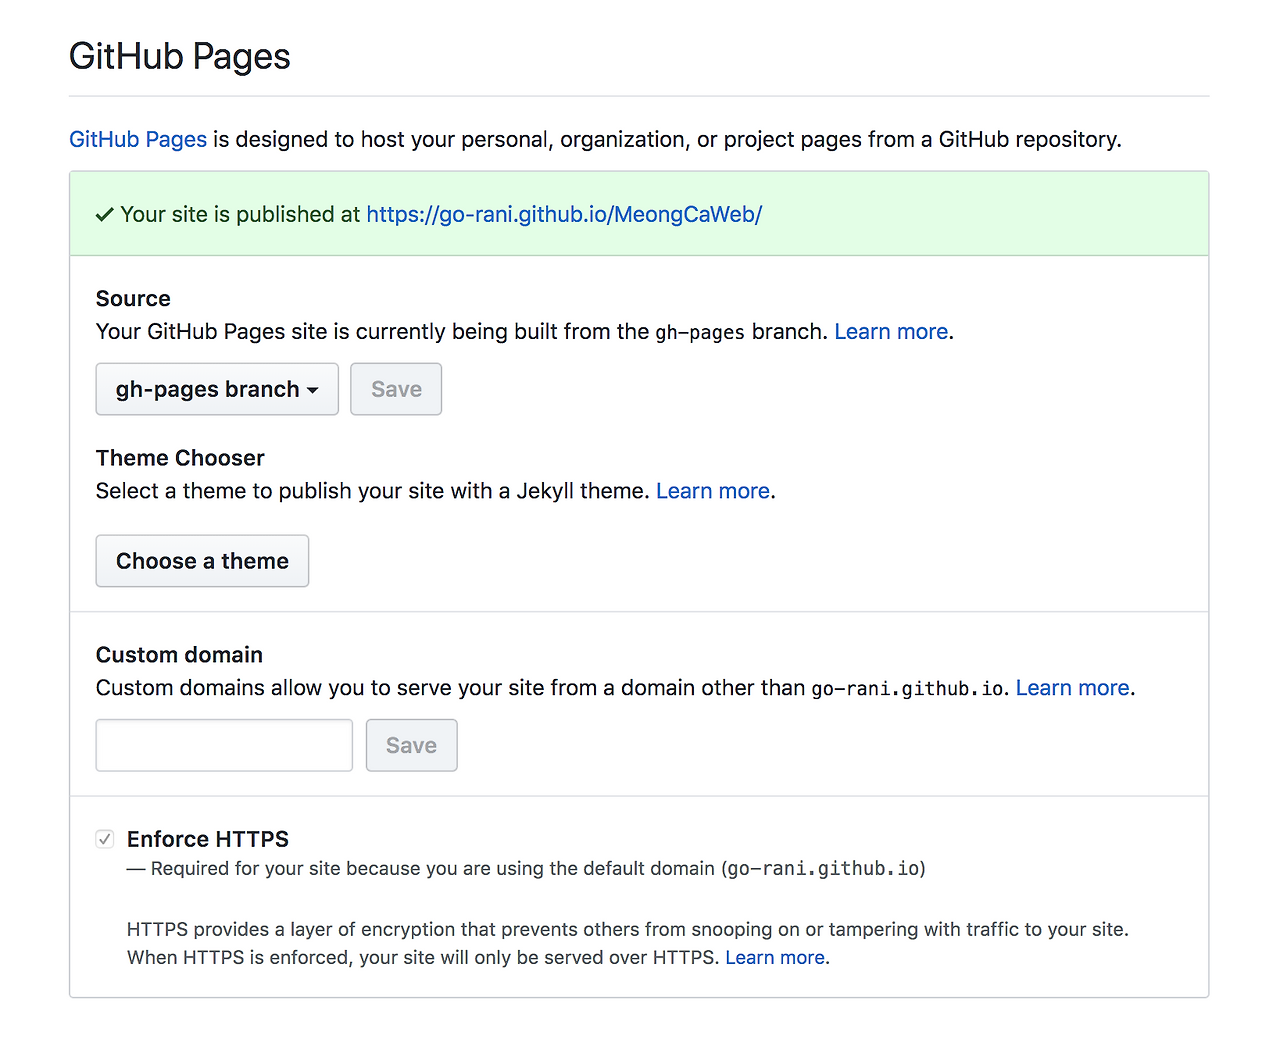Open Learn more about Jekyll themes
1280x1039 pixels.
click(712, 491)
